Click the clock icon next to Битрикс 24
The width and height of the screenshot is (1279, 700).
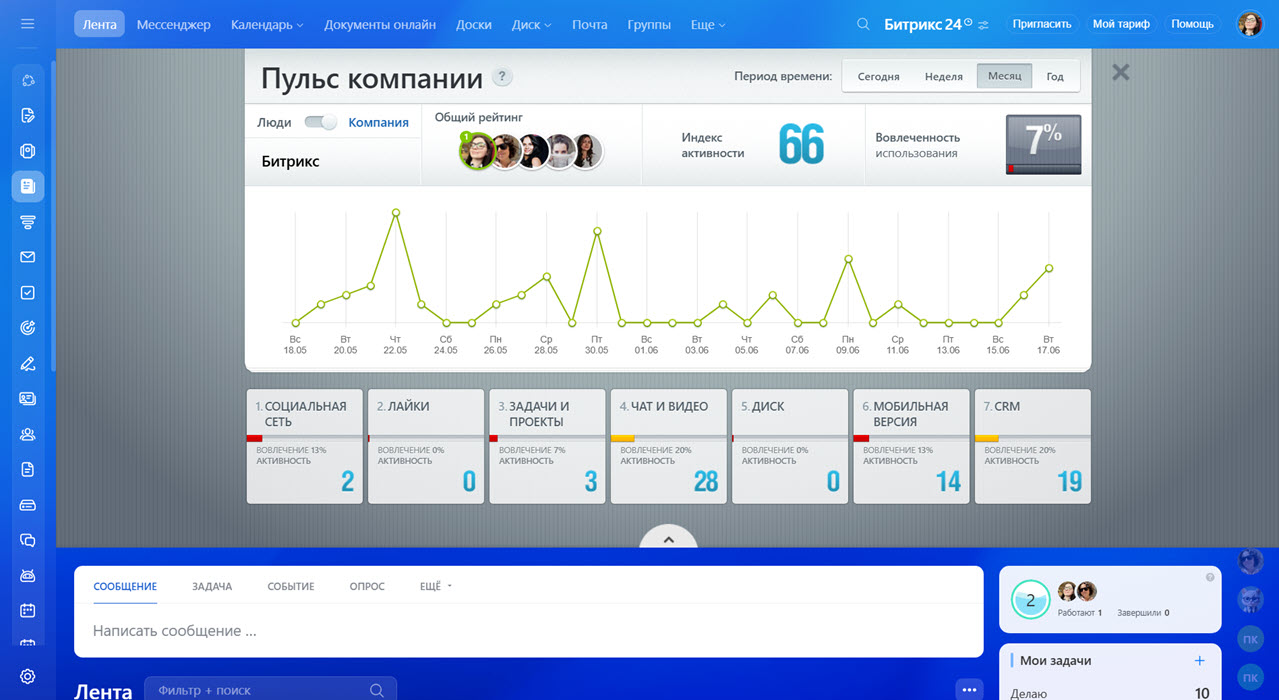[968, 22]
